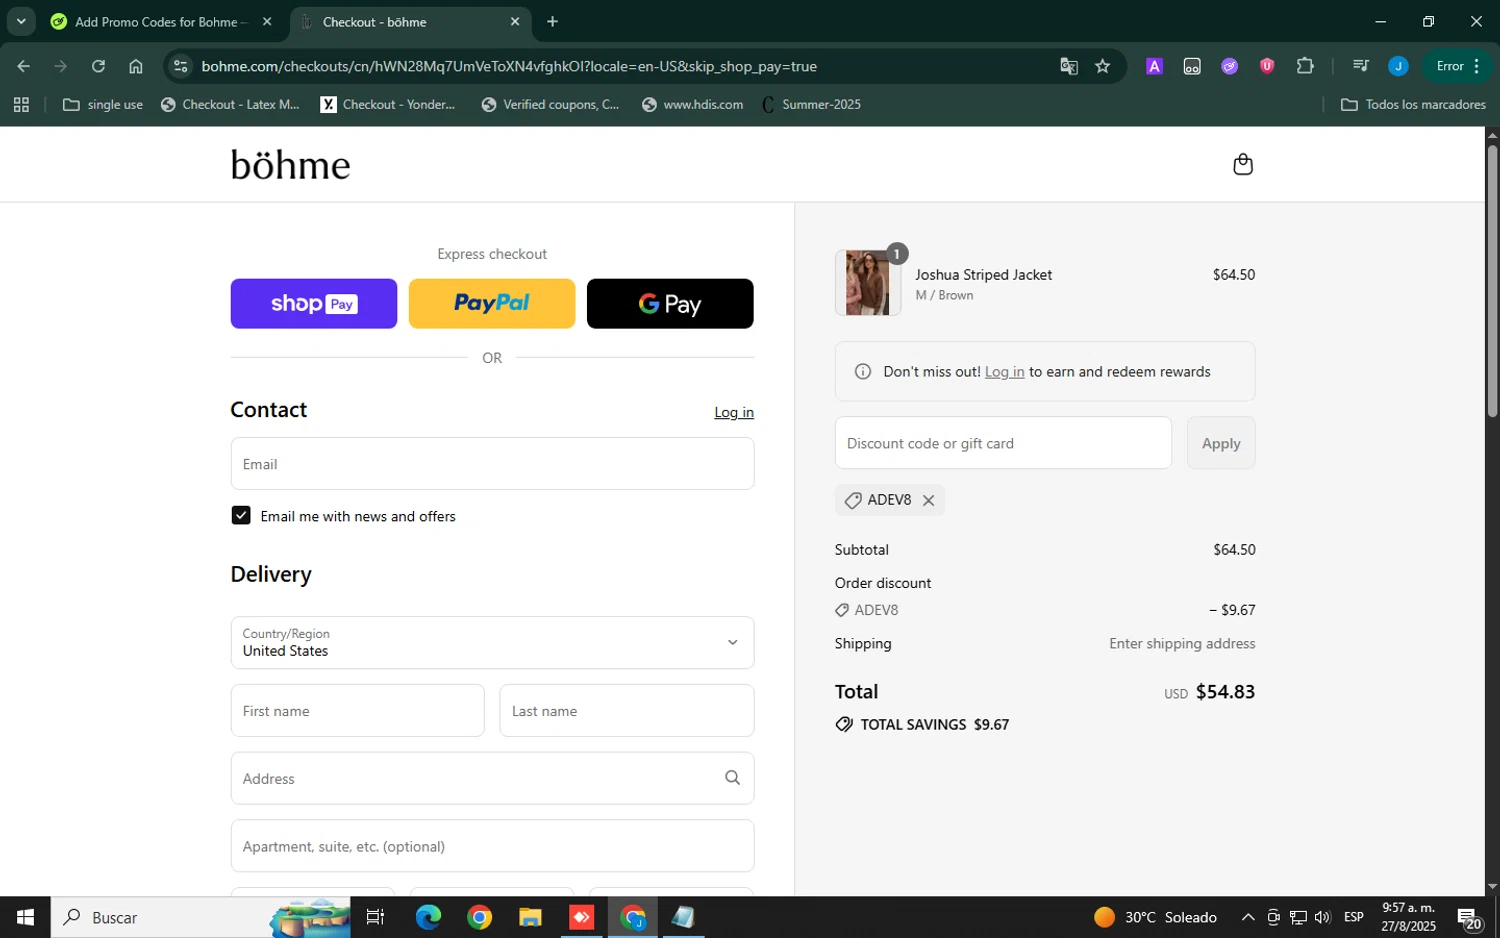Image resolution: width=1500 pixels, height=938 pixels.
Task: Open the tab search dropdown arrow
Action: (x=21, y=21)
